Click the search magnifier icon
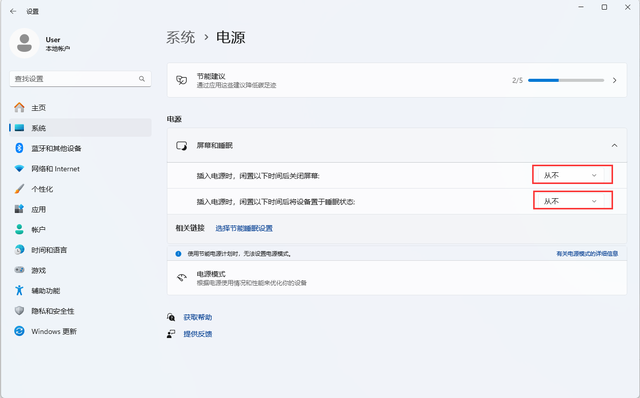640x398 pixels. pos(142,79)
